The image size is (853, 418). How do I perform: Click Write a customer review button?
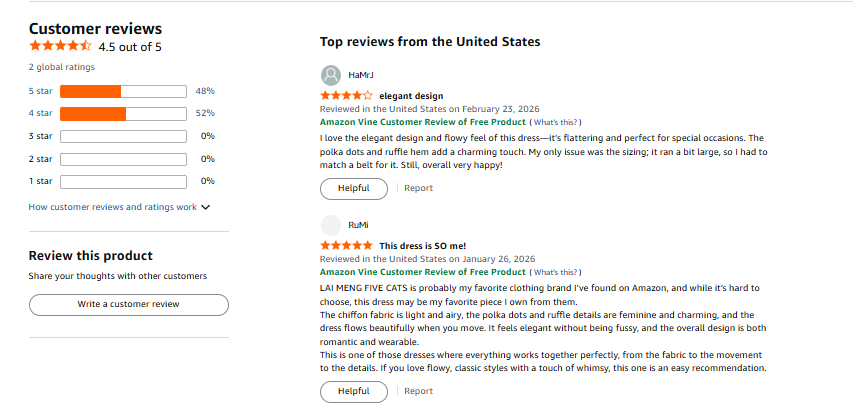tap(128, 304)
